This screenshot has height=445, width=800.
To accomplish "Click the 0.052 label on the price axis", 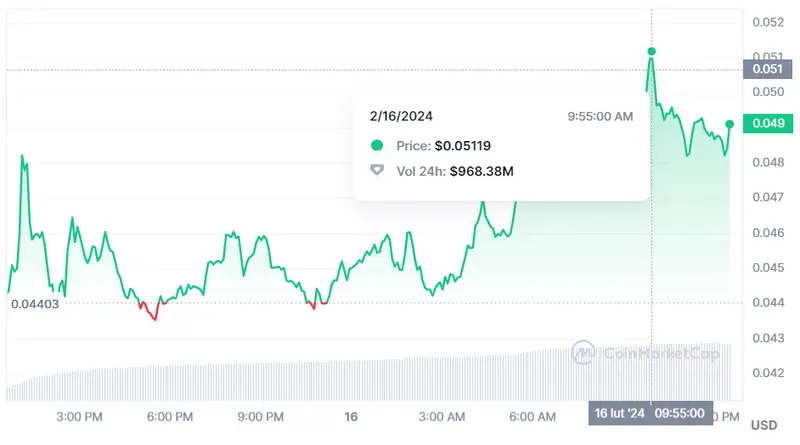I will (x=767, y=22).
